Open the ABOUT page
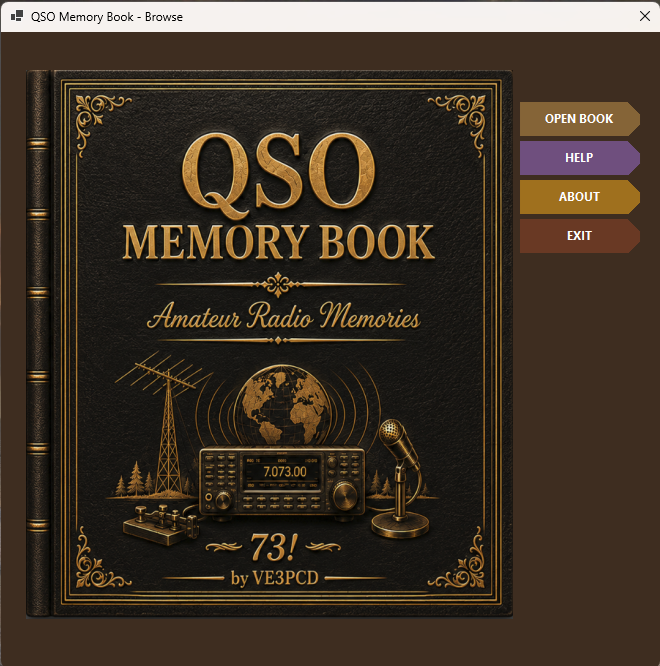The height and width of the screenshot is (666, 660). tap(579, 197)
